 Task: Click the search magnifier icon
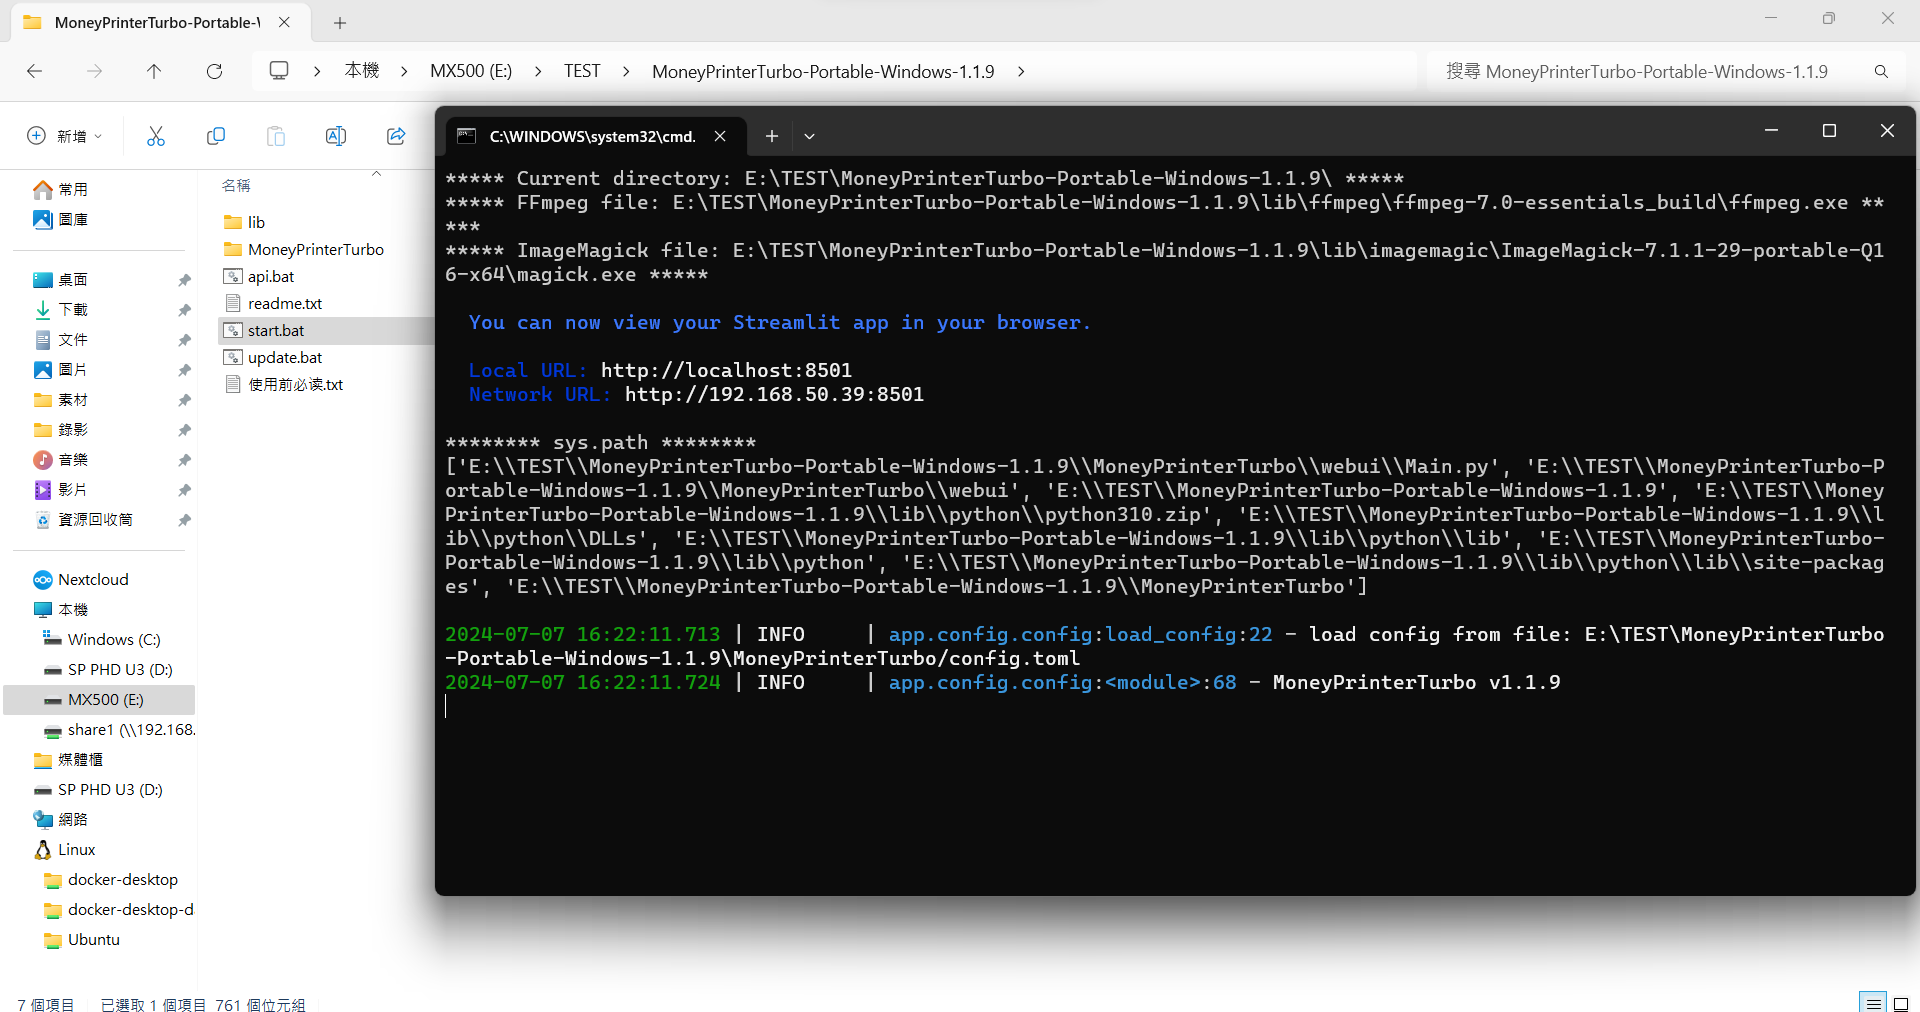pyautogui.click(x=1881, y=71)
